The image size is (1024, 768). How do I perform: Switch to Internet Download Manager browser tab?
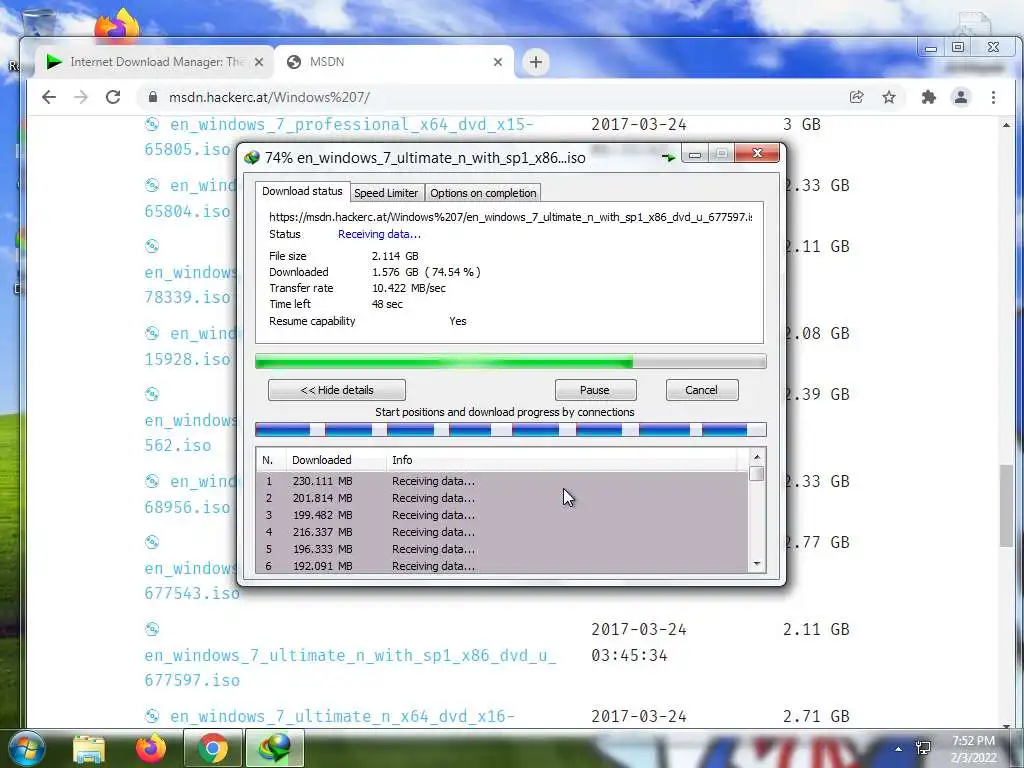[155, 62]
